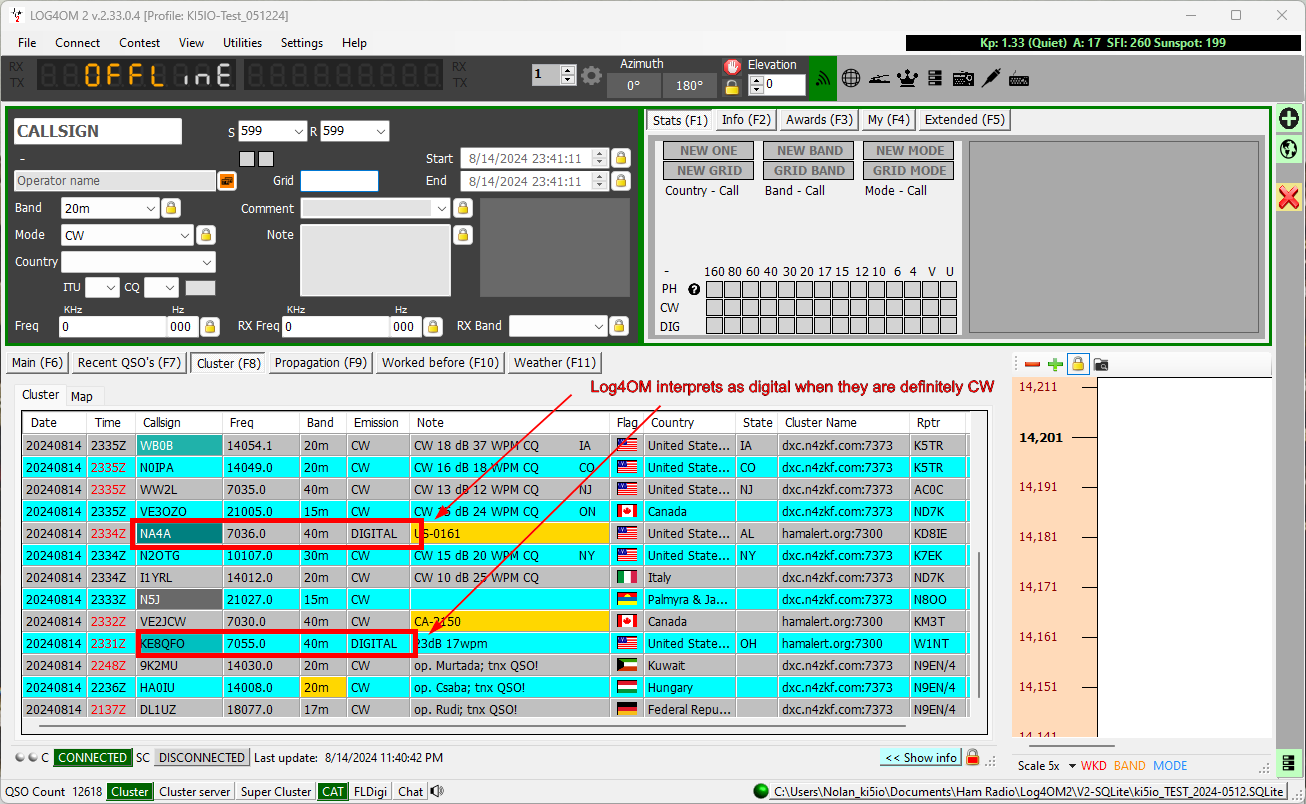1306x804 pixels.
Task: Zoom in band map with green plus
Action: click(1055, 365)
